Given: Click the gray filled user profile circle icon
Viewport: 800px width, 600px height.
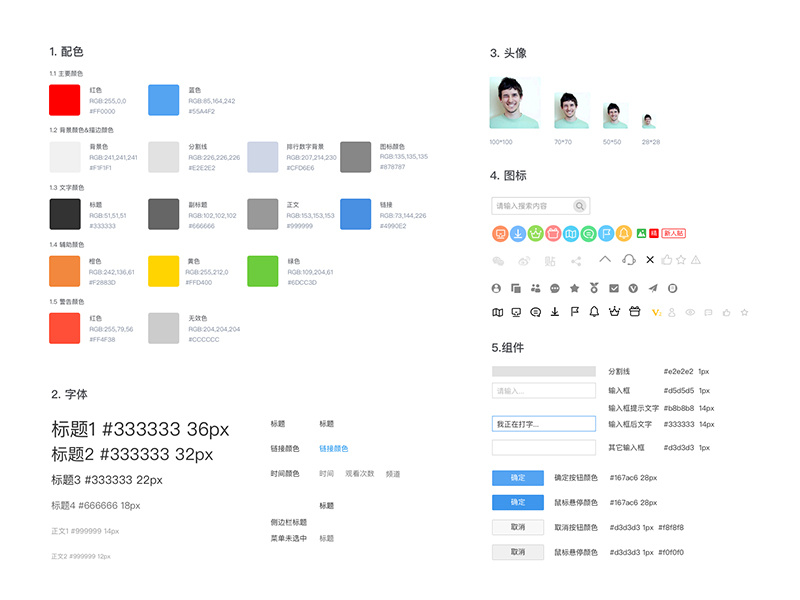Looking at the screenshot, I should coord(496,288).
